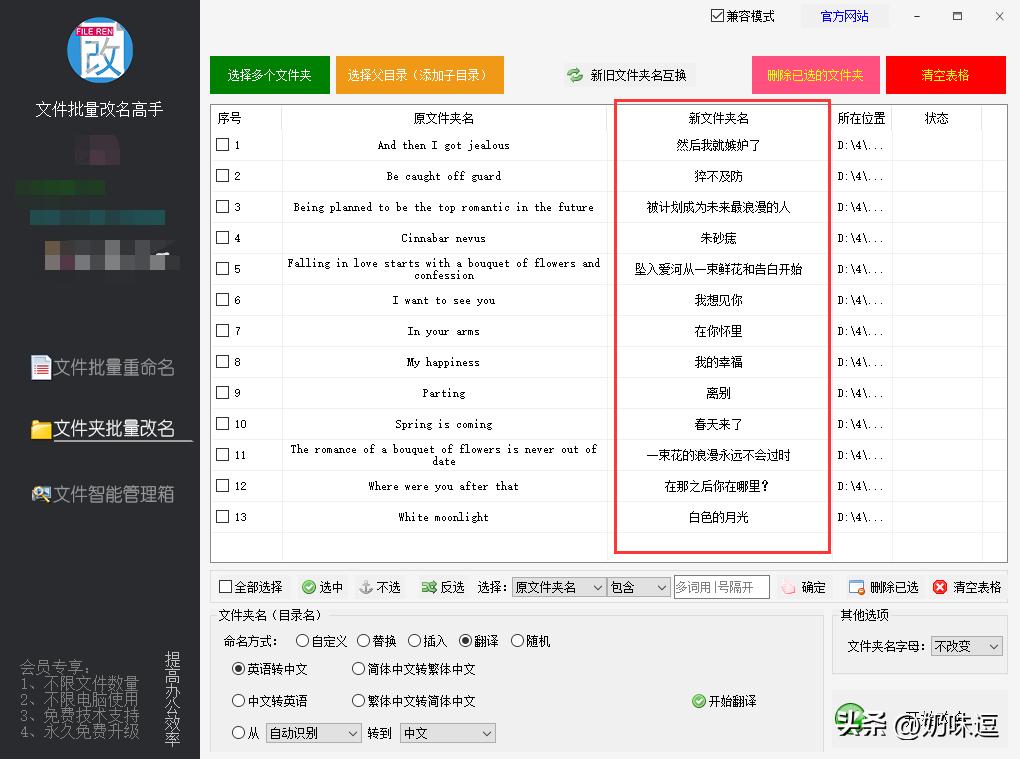Start translation via 开始翻译 green check icon

point(697,701)
